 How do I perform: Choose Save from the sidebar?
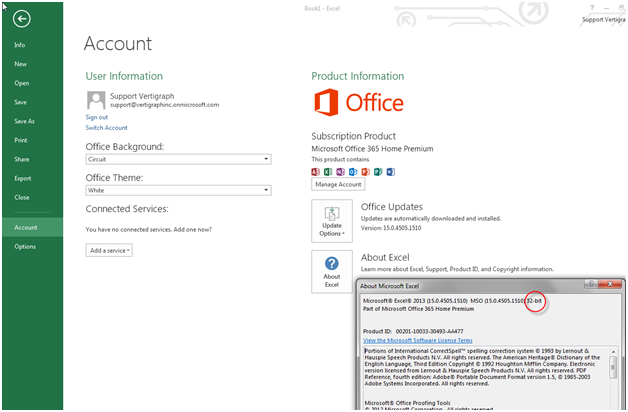pos(20,102)
